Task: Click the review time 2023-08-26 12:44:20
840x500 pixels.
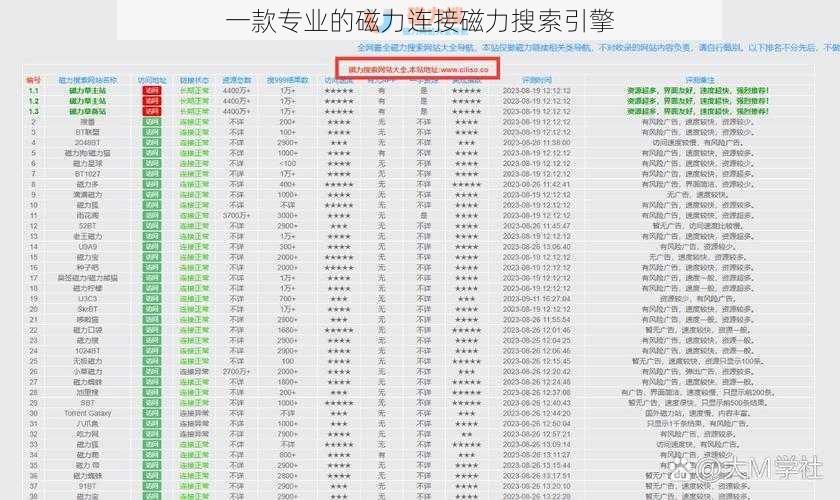Action: point(537,413)
